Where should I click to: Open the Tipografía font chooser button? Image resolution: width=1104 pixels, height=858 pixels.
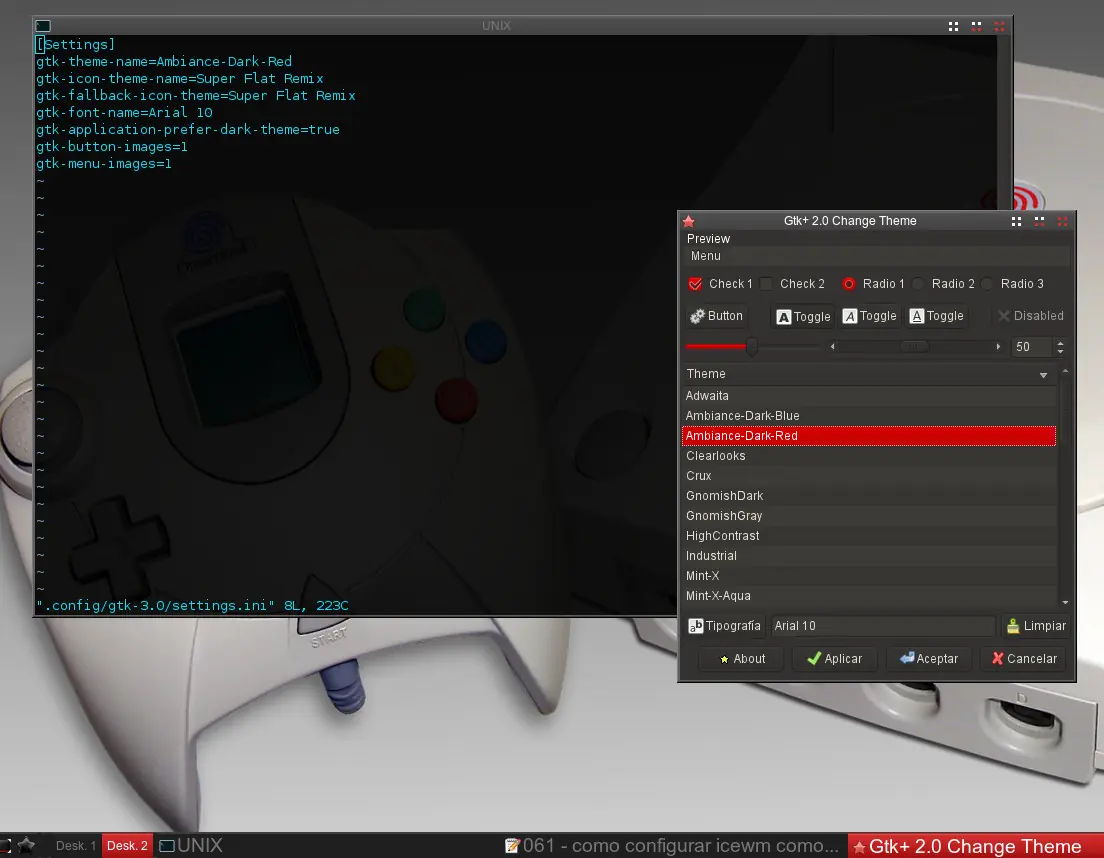[x=724, y=626]
